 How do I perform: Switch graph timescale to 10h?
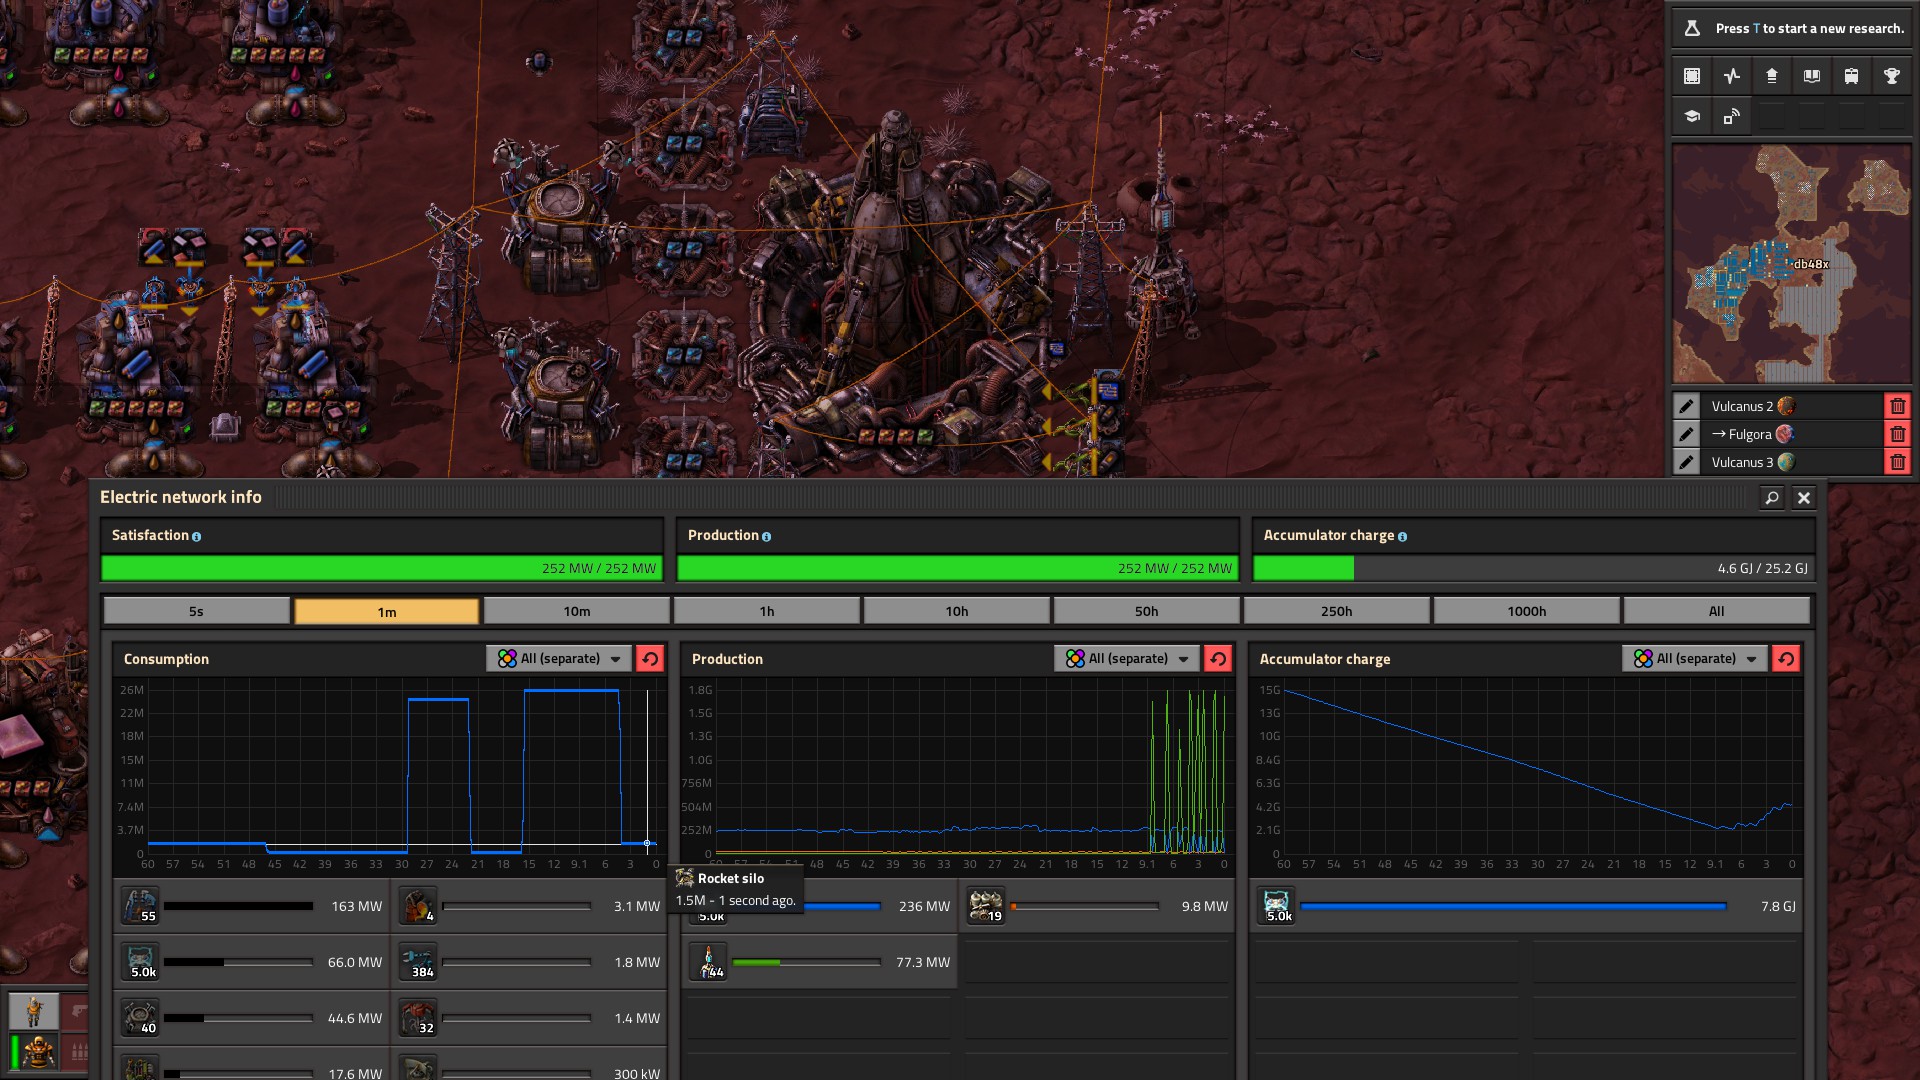coord(956,611)
